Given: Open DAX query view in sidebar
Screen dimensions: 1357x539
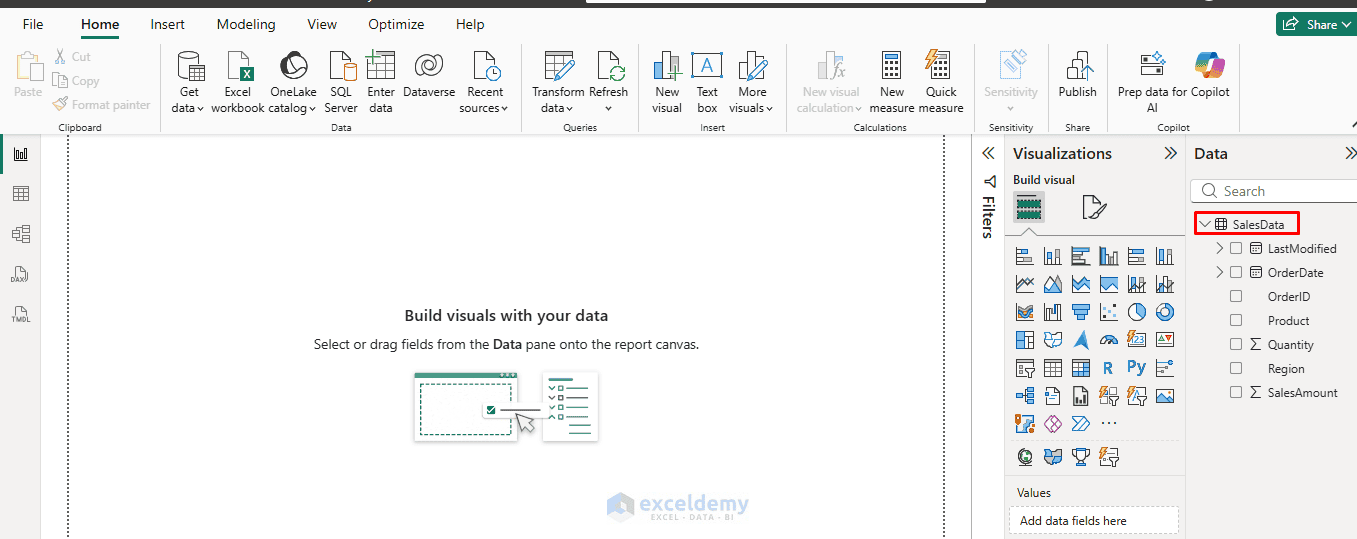Looking at the screenshot, I should [x=20, y=274].
